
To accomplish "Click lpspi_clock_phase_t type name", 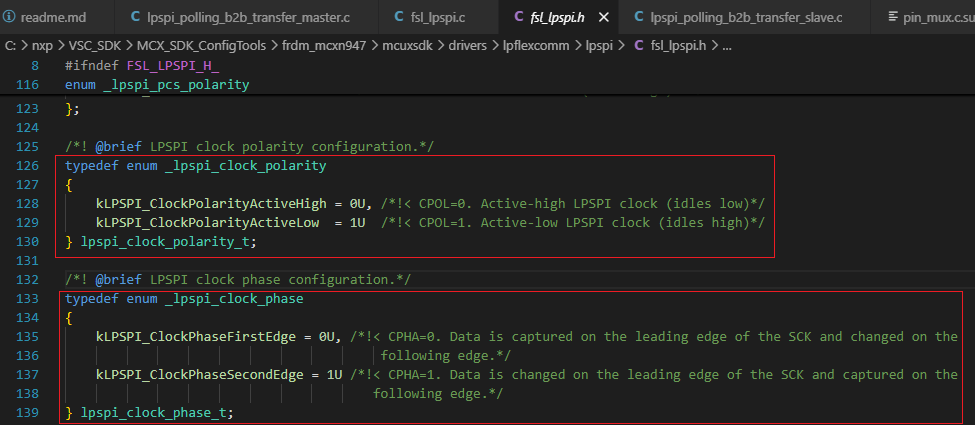I will pyautogui.click(x=155, y=413).
